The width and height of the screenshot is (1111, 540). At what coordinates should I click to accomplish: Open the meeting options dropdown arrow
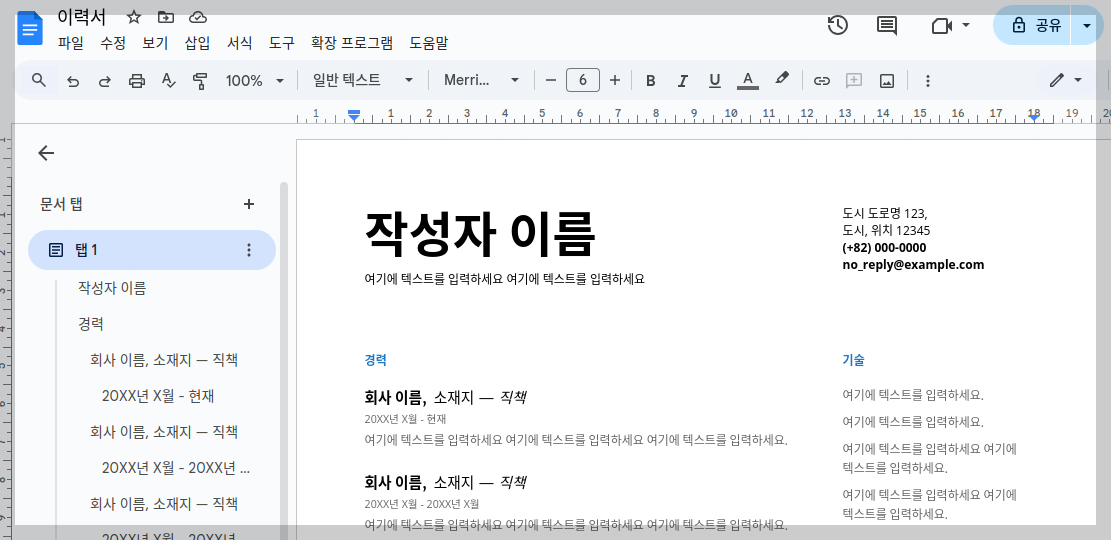(x=965, y=26)
